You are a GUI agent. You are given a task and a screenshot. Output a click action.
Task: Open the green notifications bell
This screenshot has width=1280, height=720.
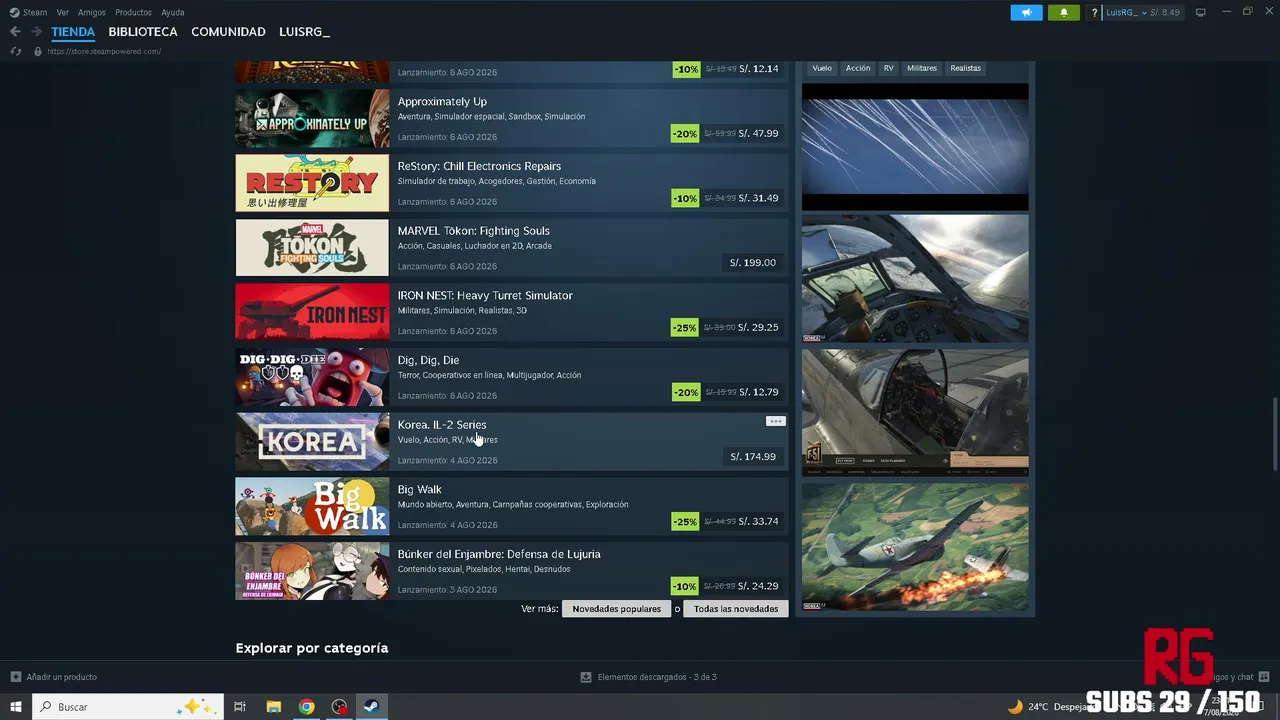[x=1063, y=12]
